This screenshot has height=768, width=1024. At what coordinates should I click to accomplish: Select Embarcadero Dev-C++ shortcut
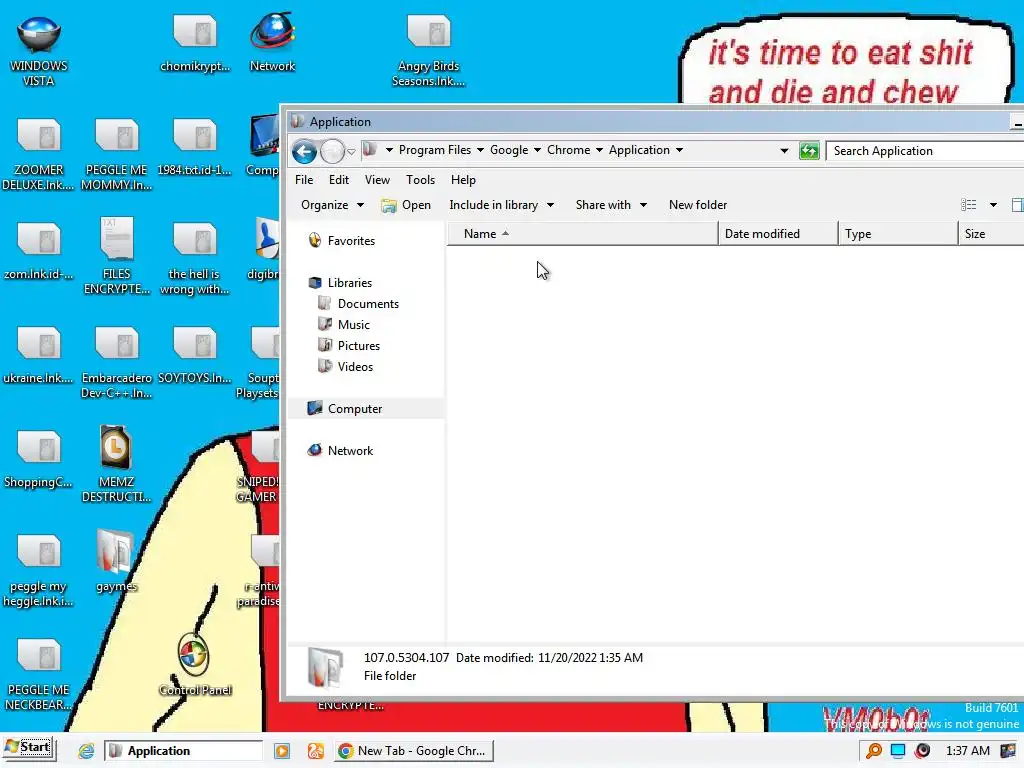[x=116, y=364]
